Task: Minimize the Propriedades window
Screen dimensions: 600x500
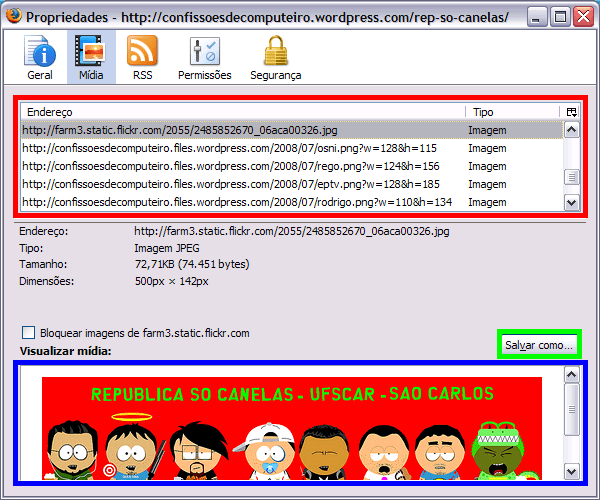Action: pos(536,17)
